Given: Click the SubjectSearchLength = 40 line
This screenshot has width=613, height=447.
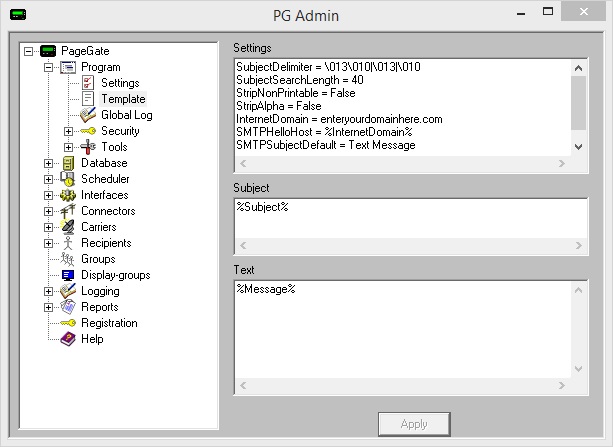Looking at the screenshot, I should pos(300,80).
